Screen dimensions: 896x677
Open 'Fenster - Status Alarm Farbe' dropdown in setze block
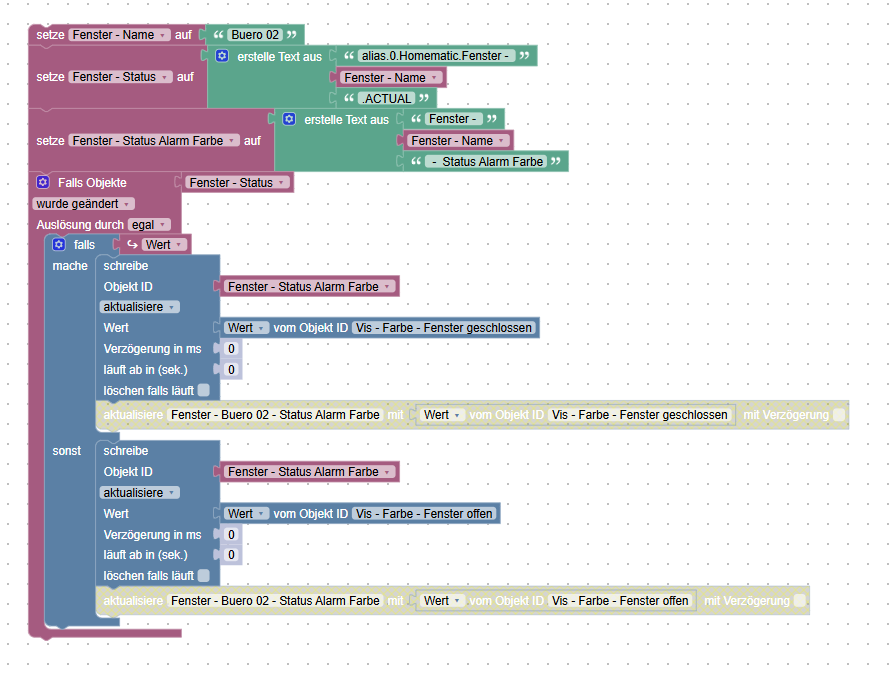154,141
